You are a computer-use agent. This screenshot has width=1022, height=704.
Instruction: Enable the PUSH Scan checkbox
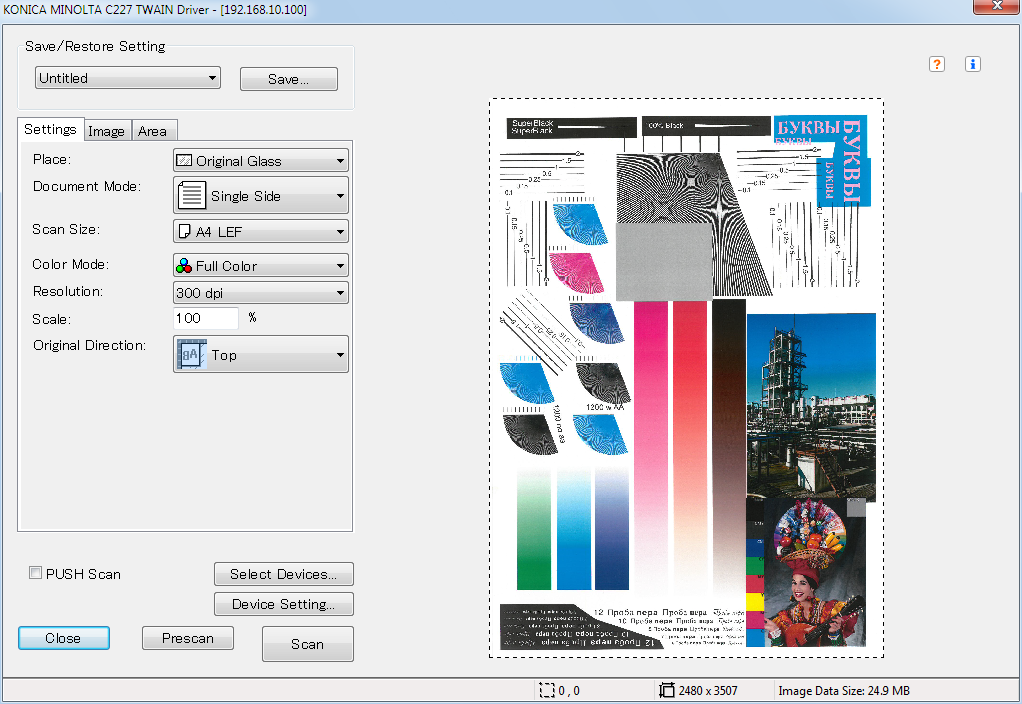coord(36,573)
